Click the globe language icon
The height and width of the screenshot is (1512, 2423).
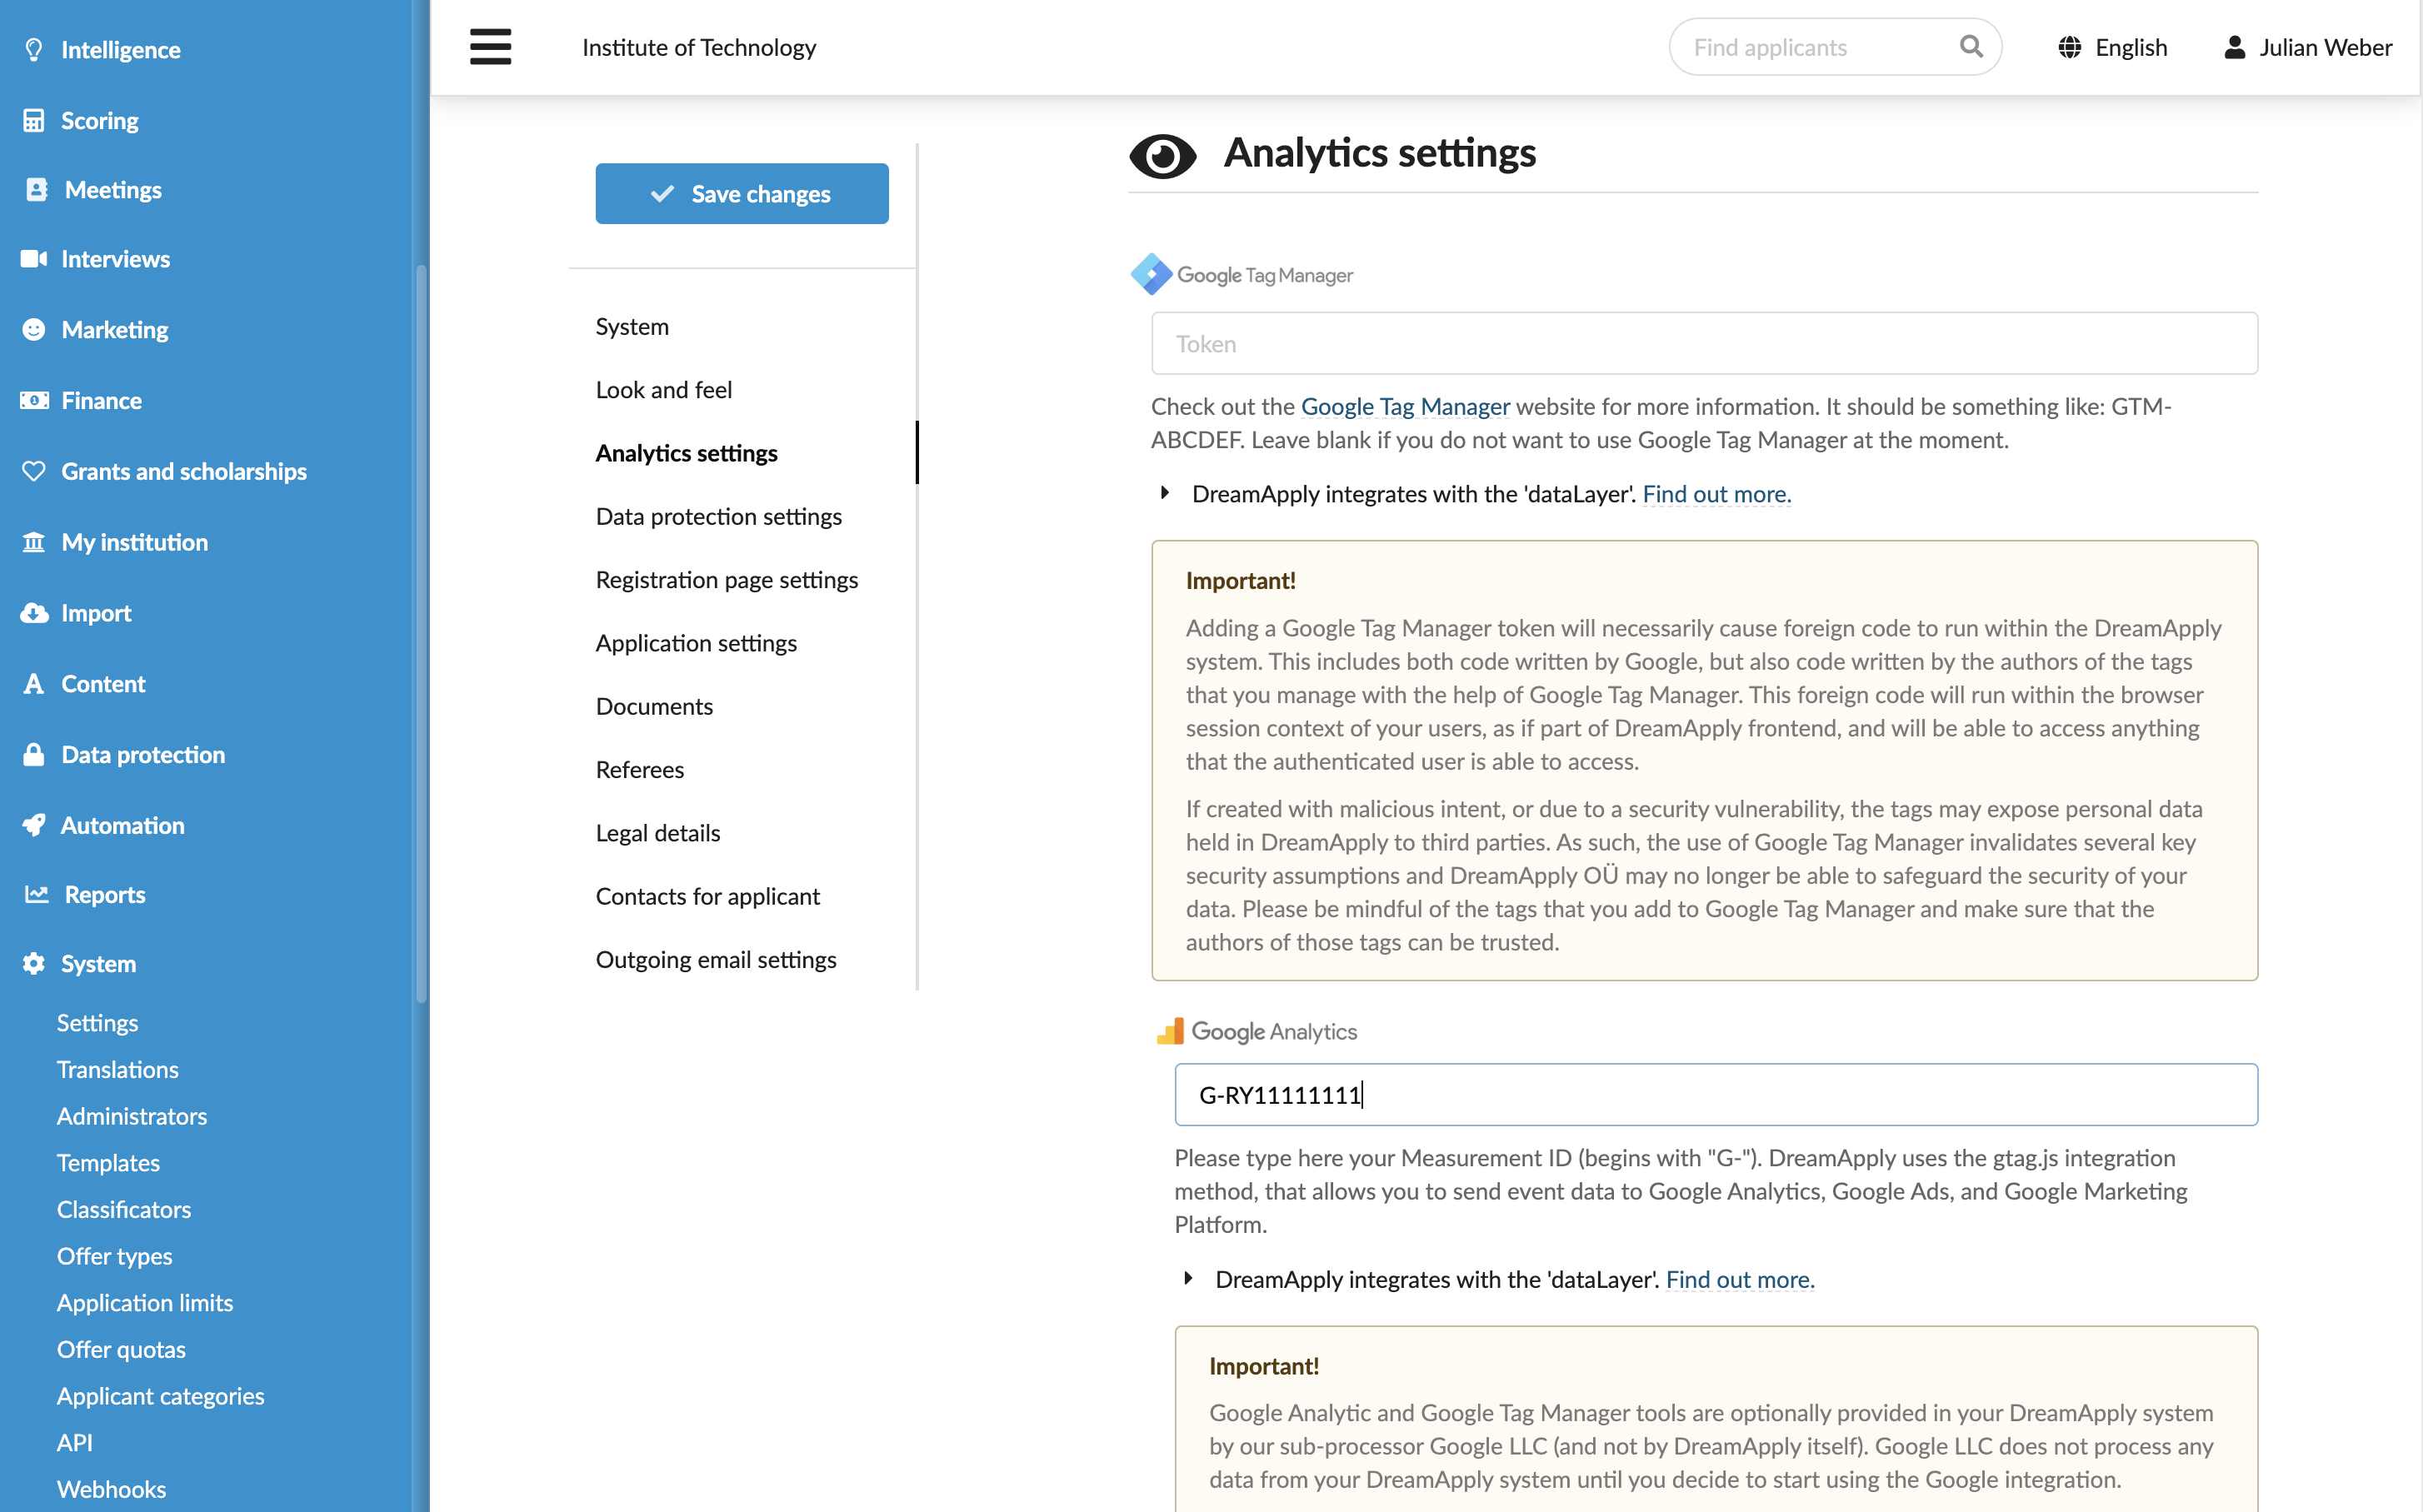2069,47
